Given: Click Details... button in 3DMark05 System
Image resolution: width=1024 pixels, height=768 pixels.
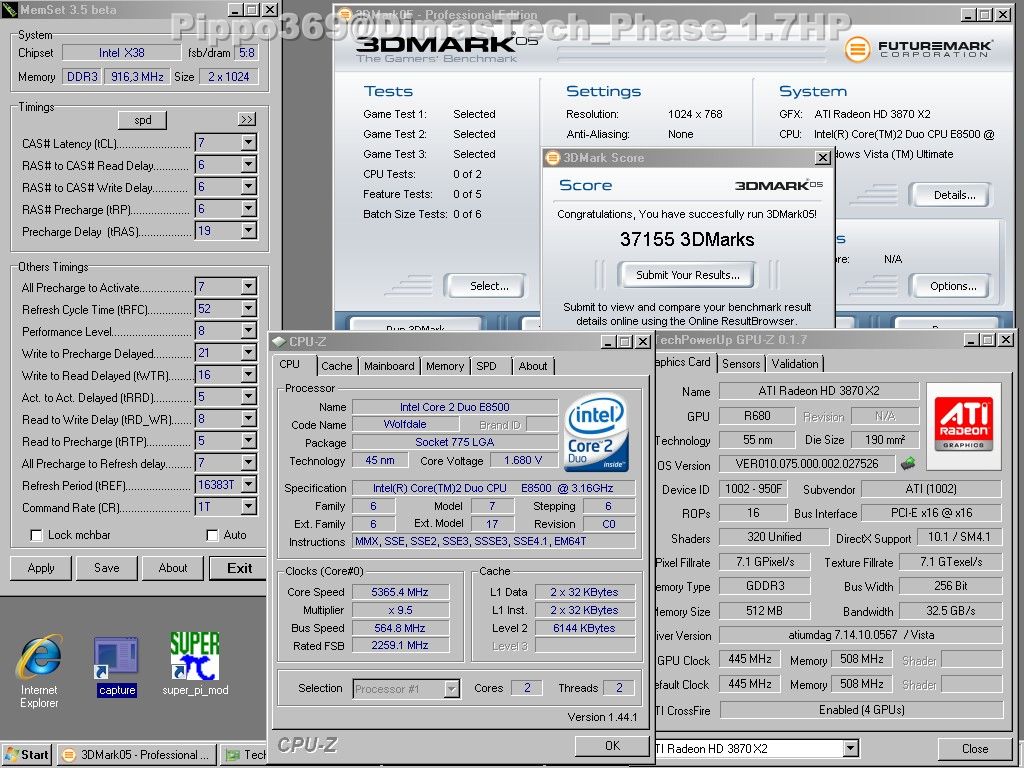Looking at the screenshot, I should click(950, 195).
